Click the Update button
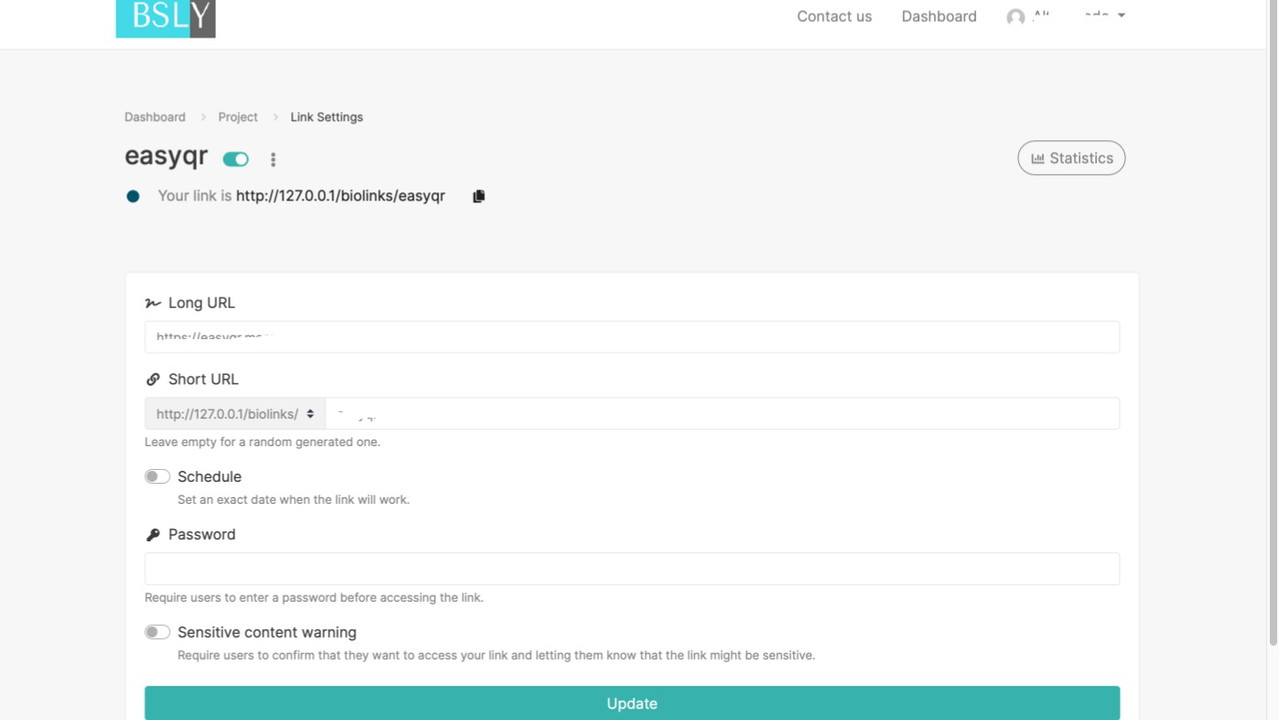This screenshot has width=1279, height=720. (x=632, y=703)
